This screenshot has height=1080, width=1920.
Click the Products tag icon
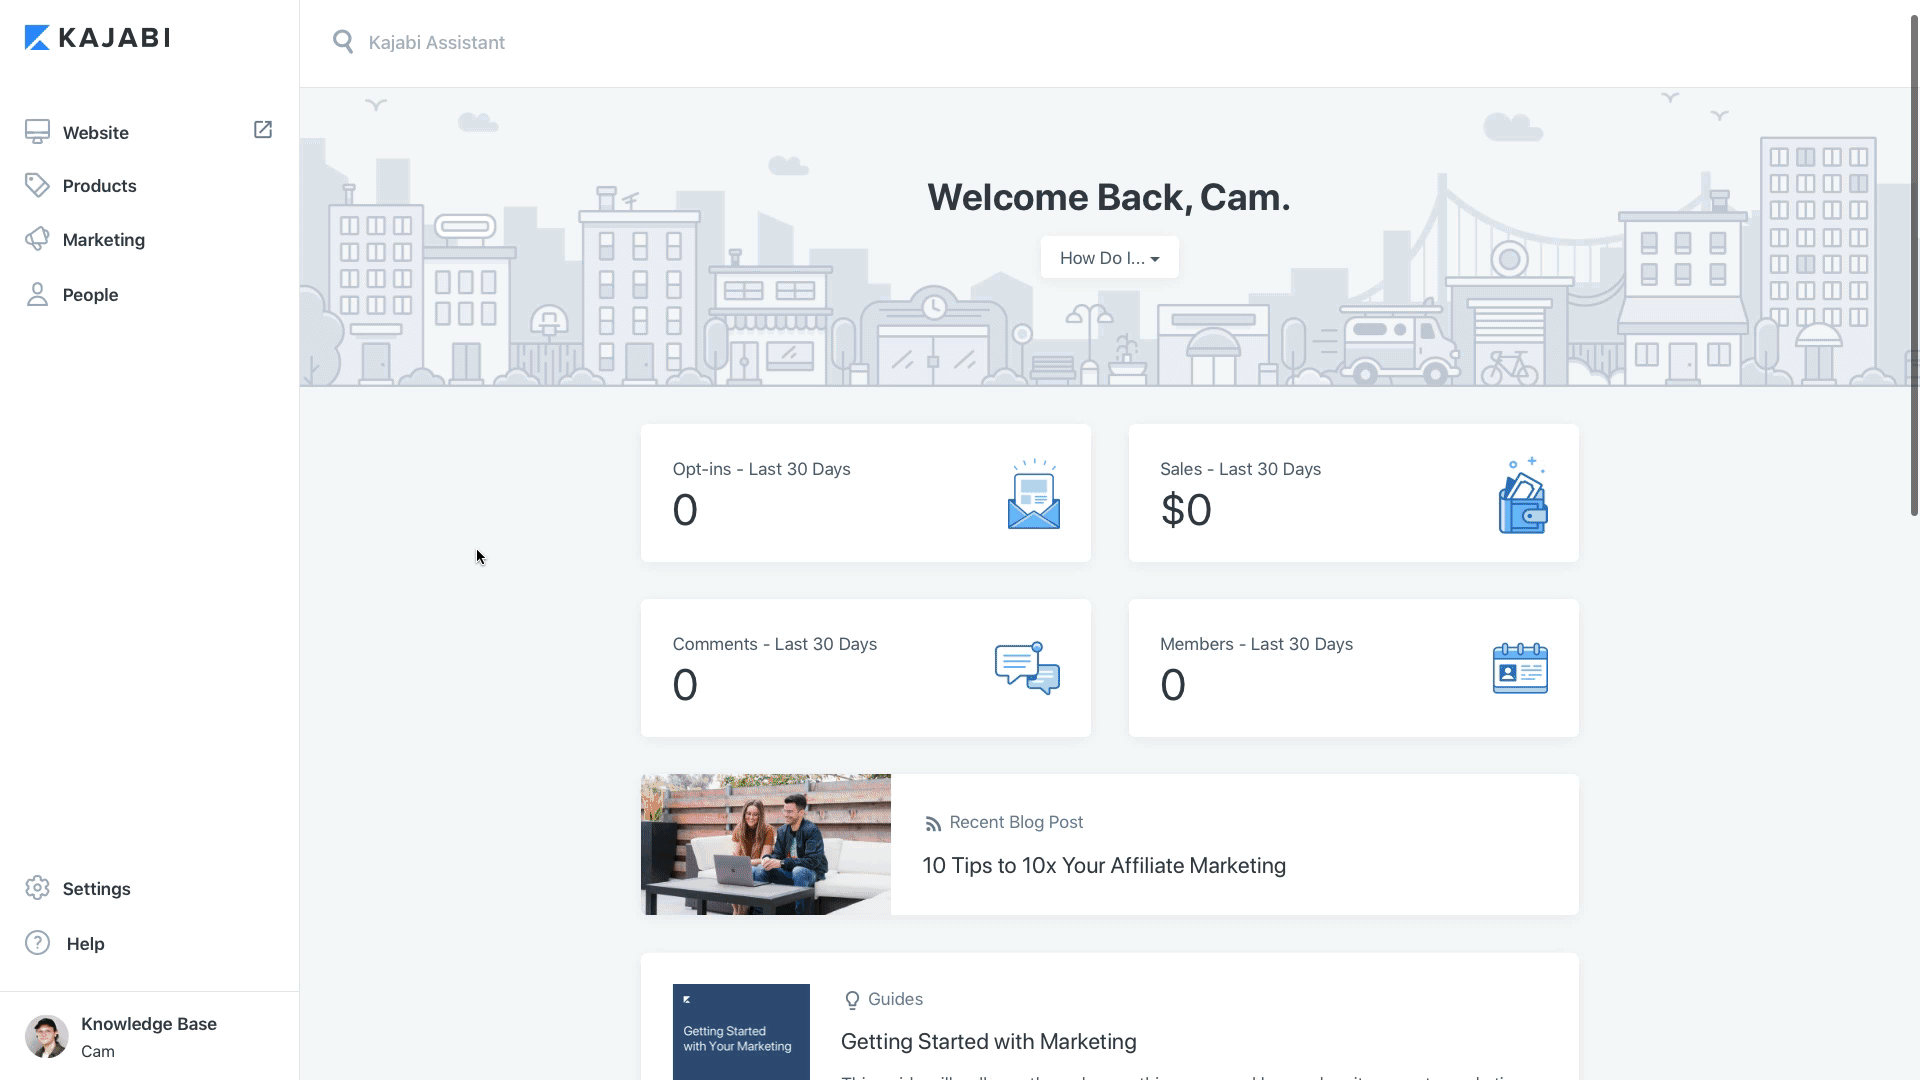[37, 186]
